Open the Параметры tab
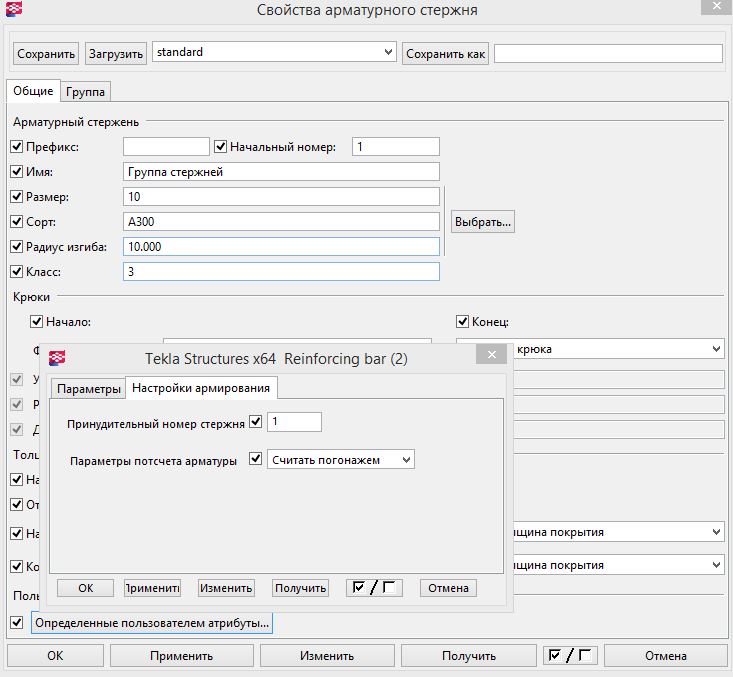This screenshot has height=677, width=733. click(88, 389)
